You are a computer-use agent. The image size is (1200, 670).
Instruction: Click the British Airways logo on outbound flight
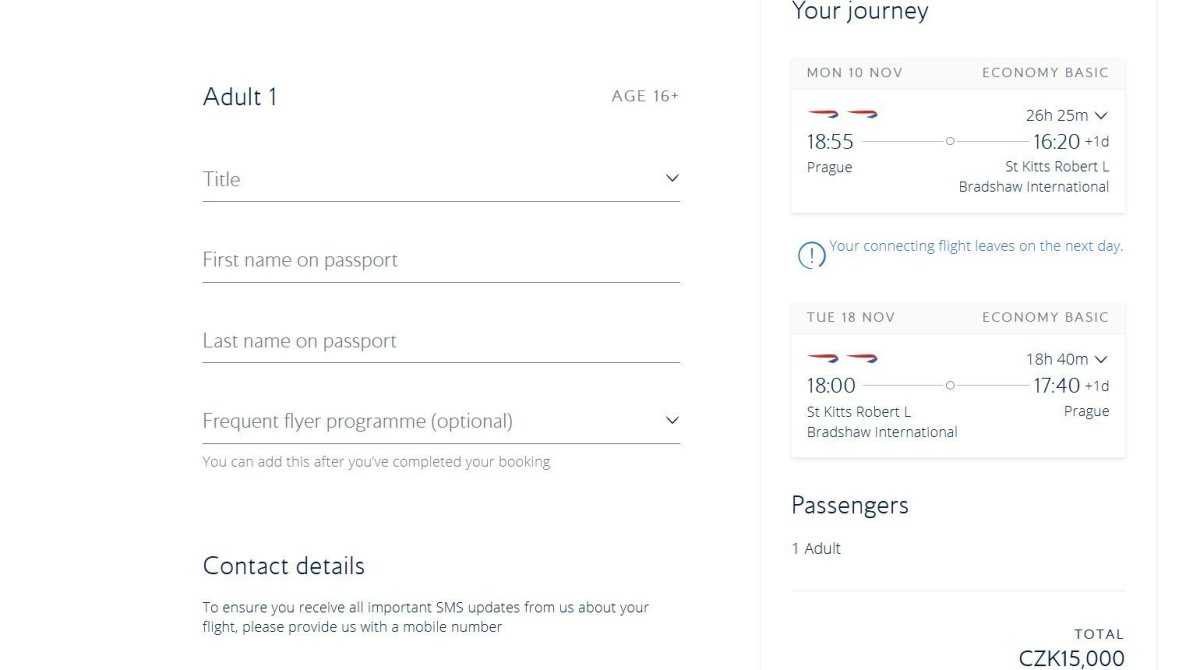tap(842, 114)
